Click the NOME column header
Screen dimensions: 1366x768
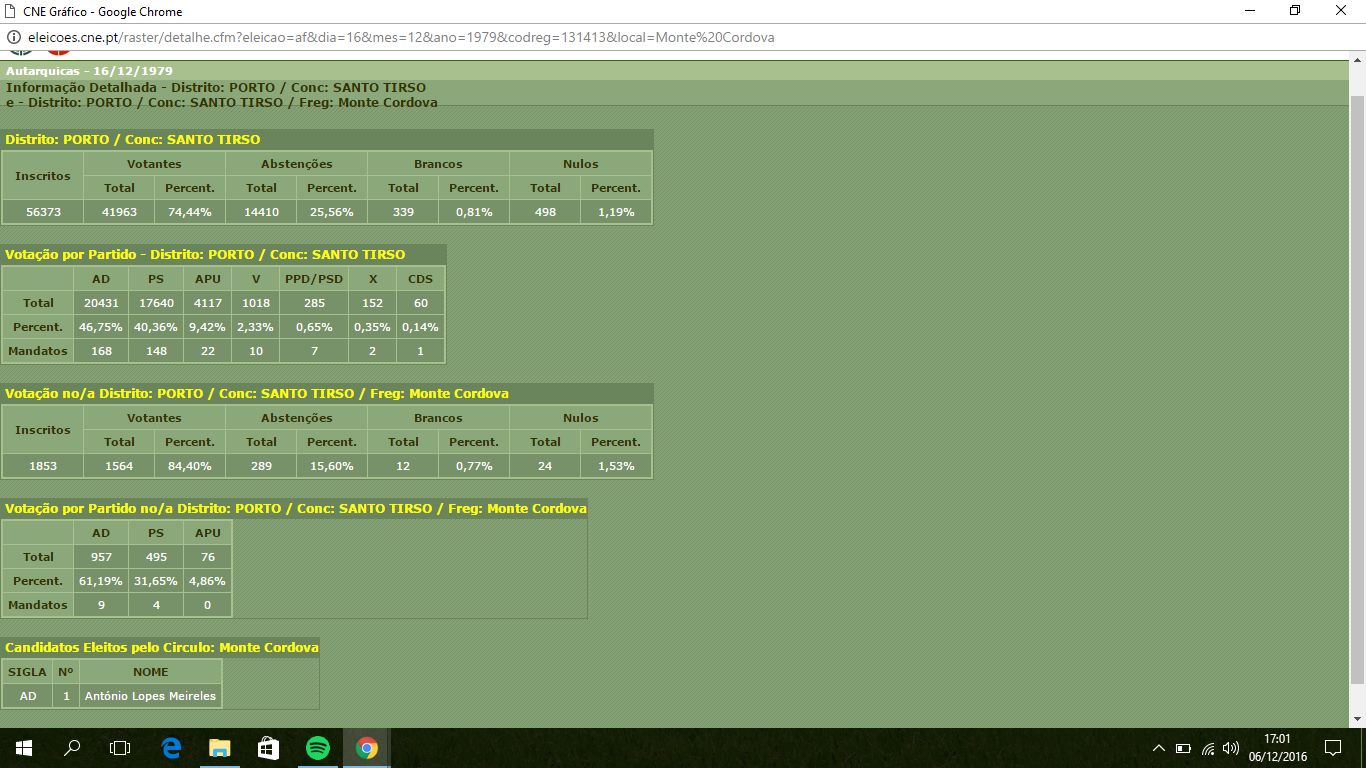point(150,672)
